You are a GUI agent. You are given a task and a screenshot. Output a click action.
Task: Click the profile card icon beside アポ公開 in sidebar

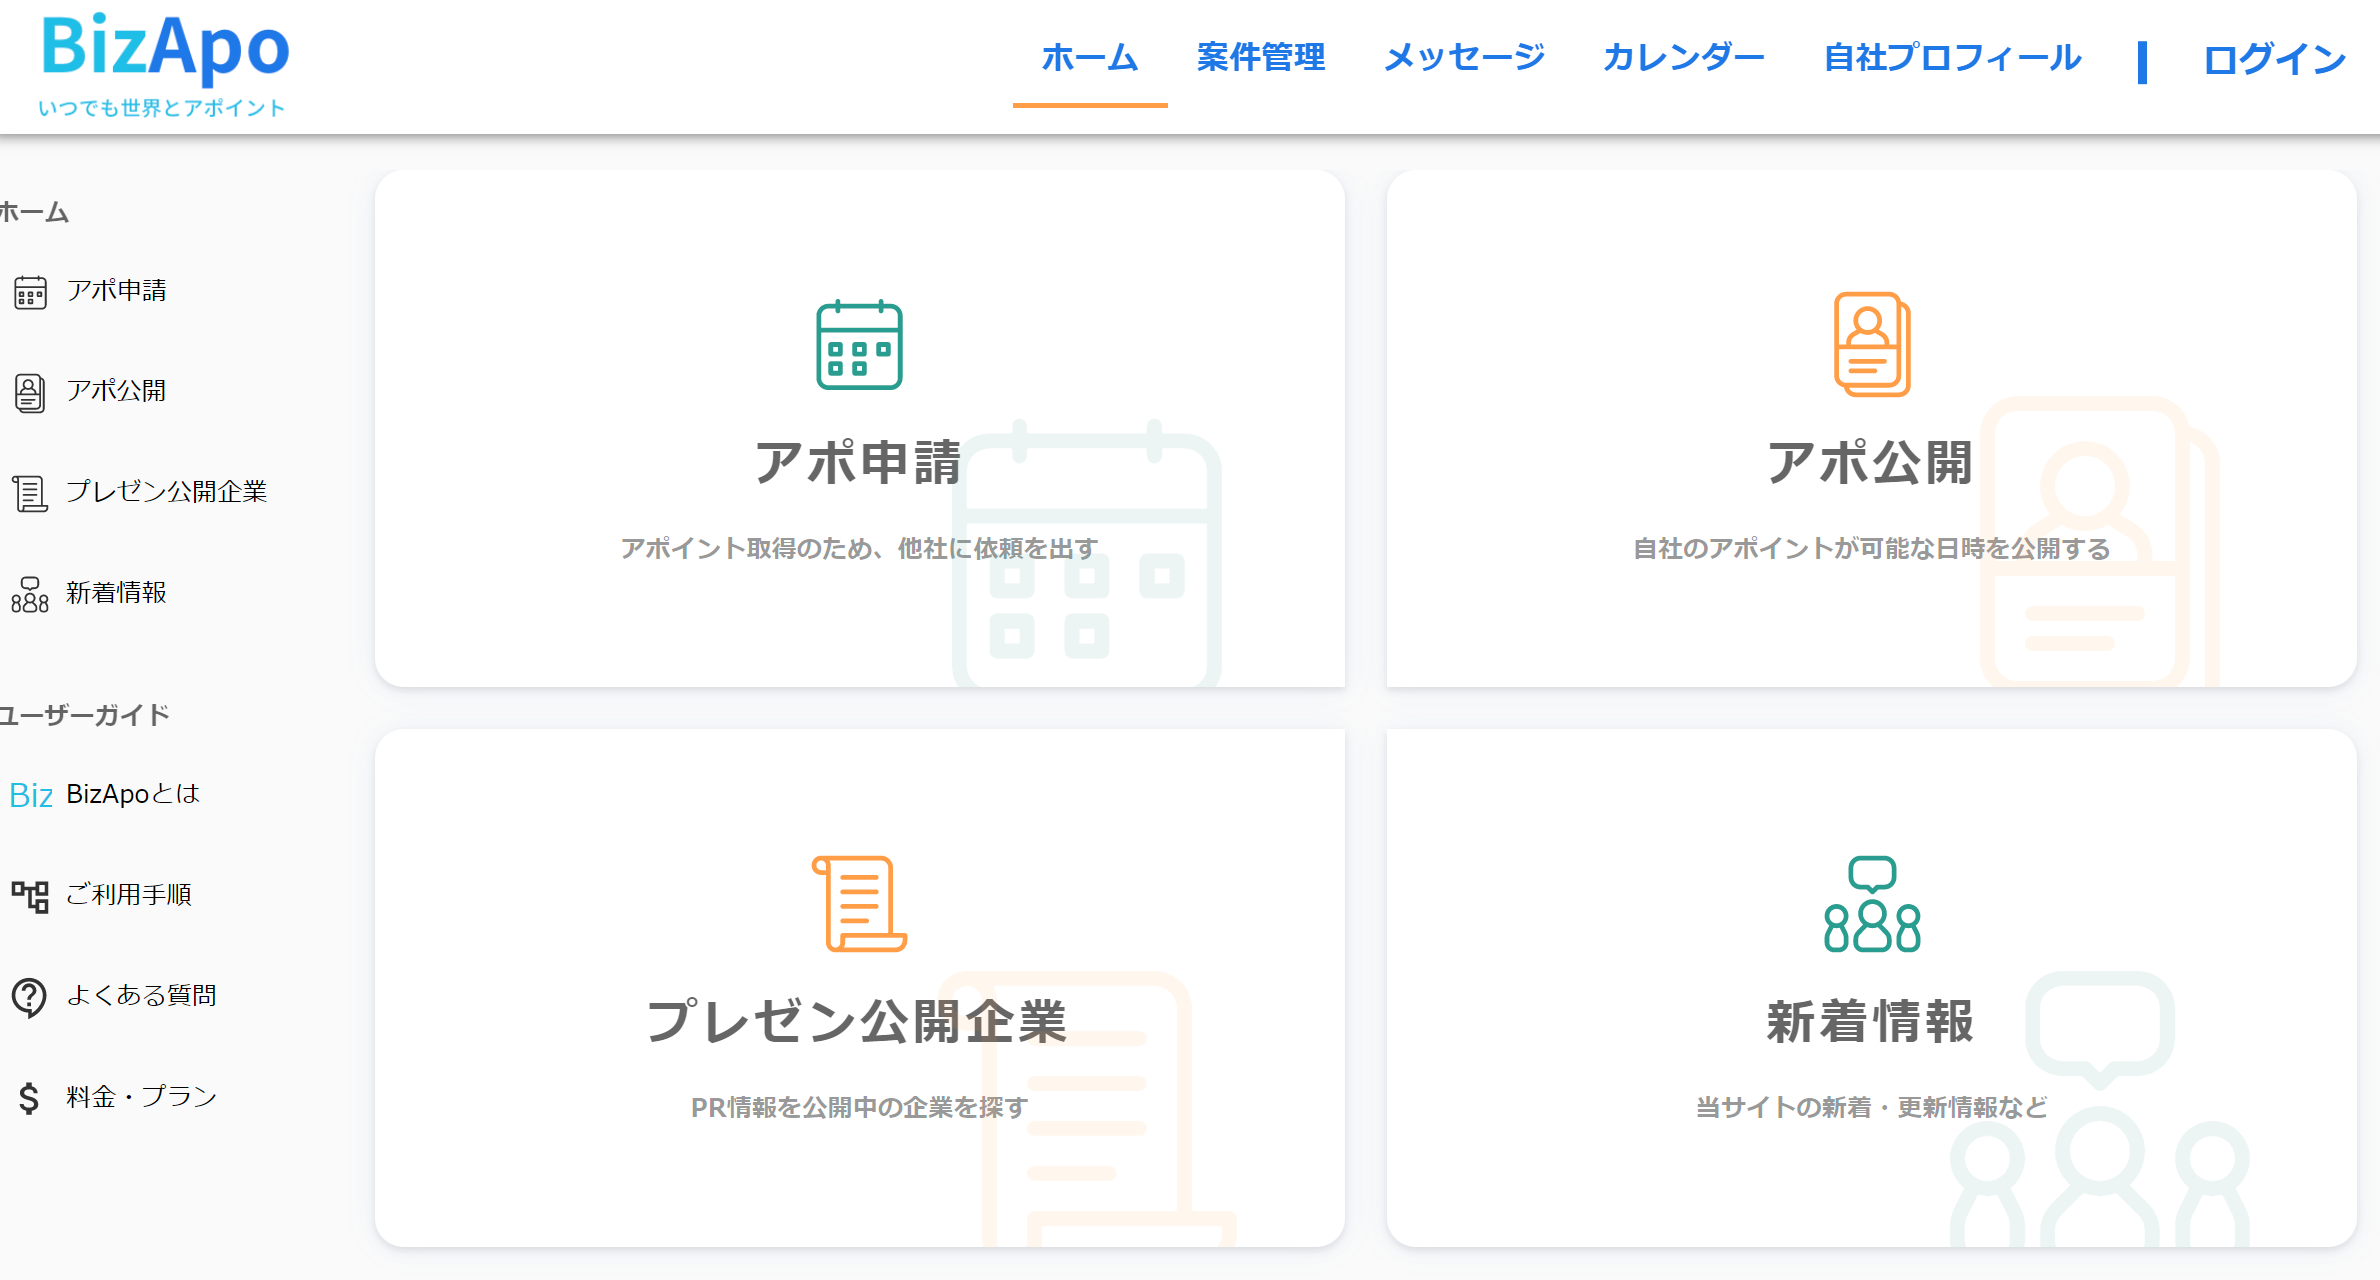(30, 392)
